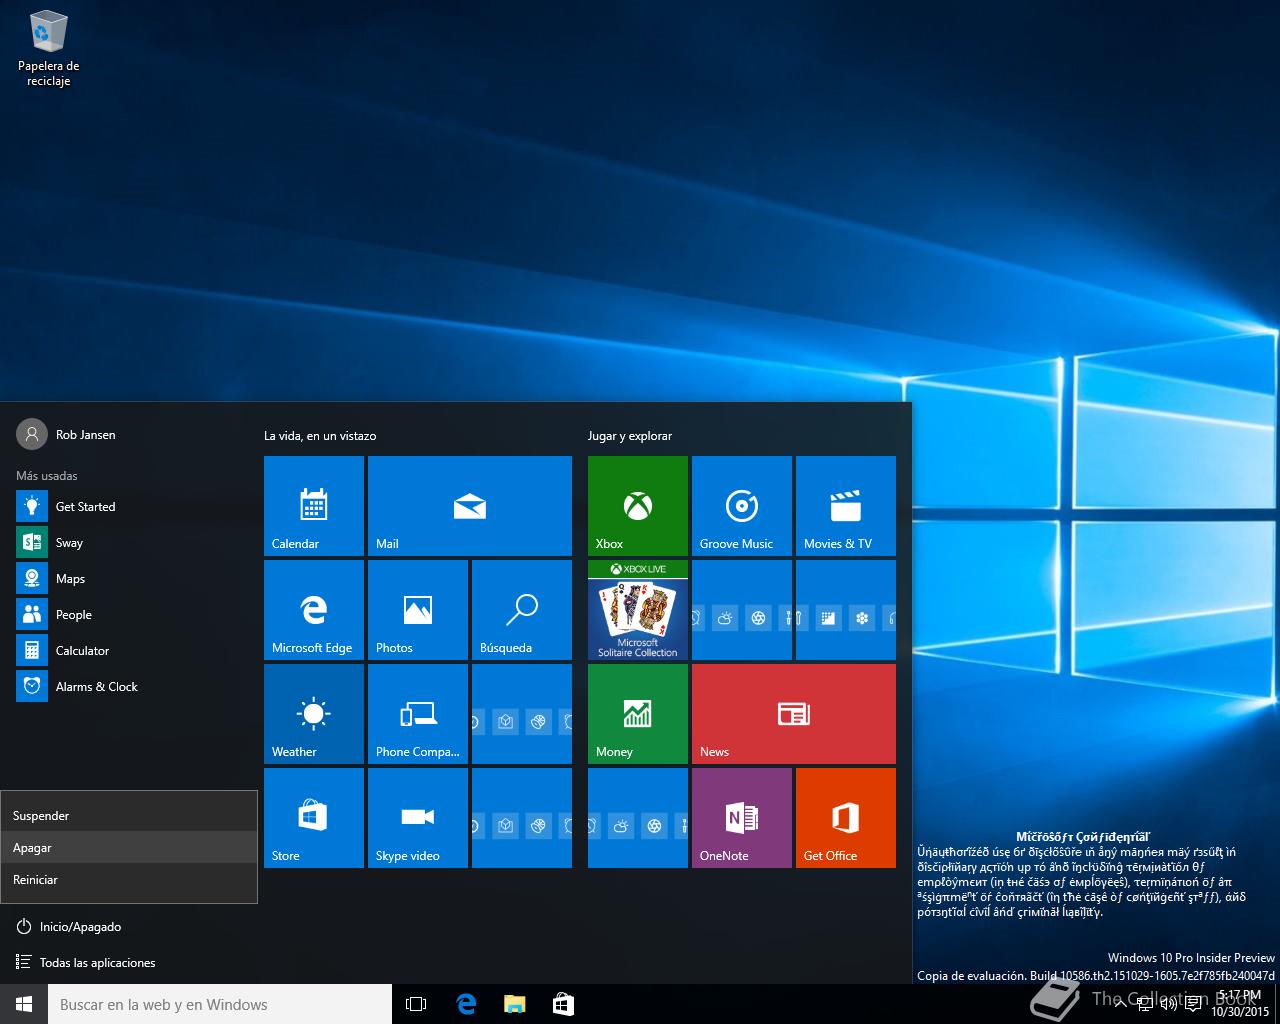
Task: Open the Calendar tile
Action: [314, 506]
